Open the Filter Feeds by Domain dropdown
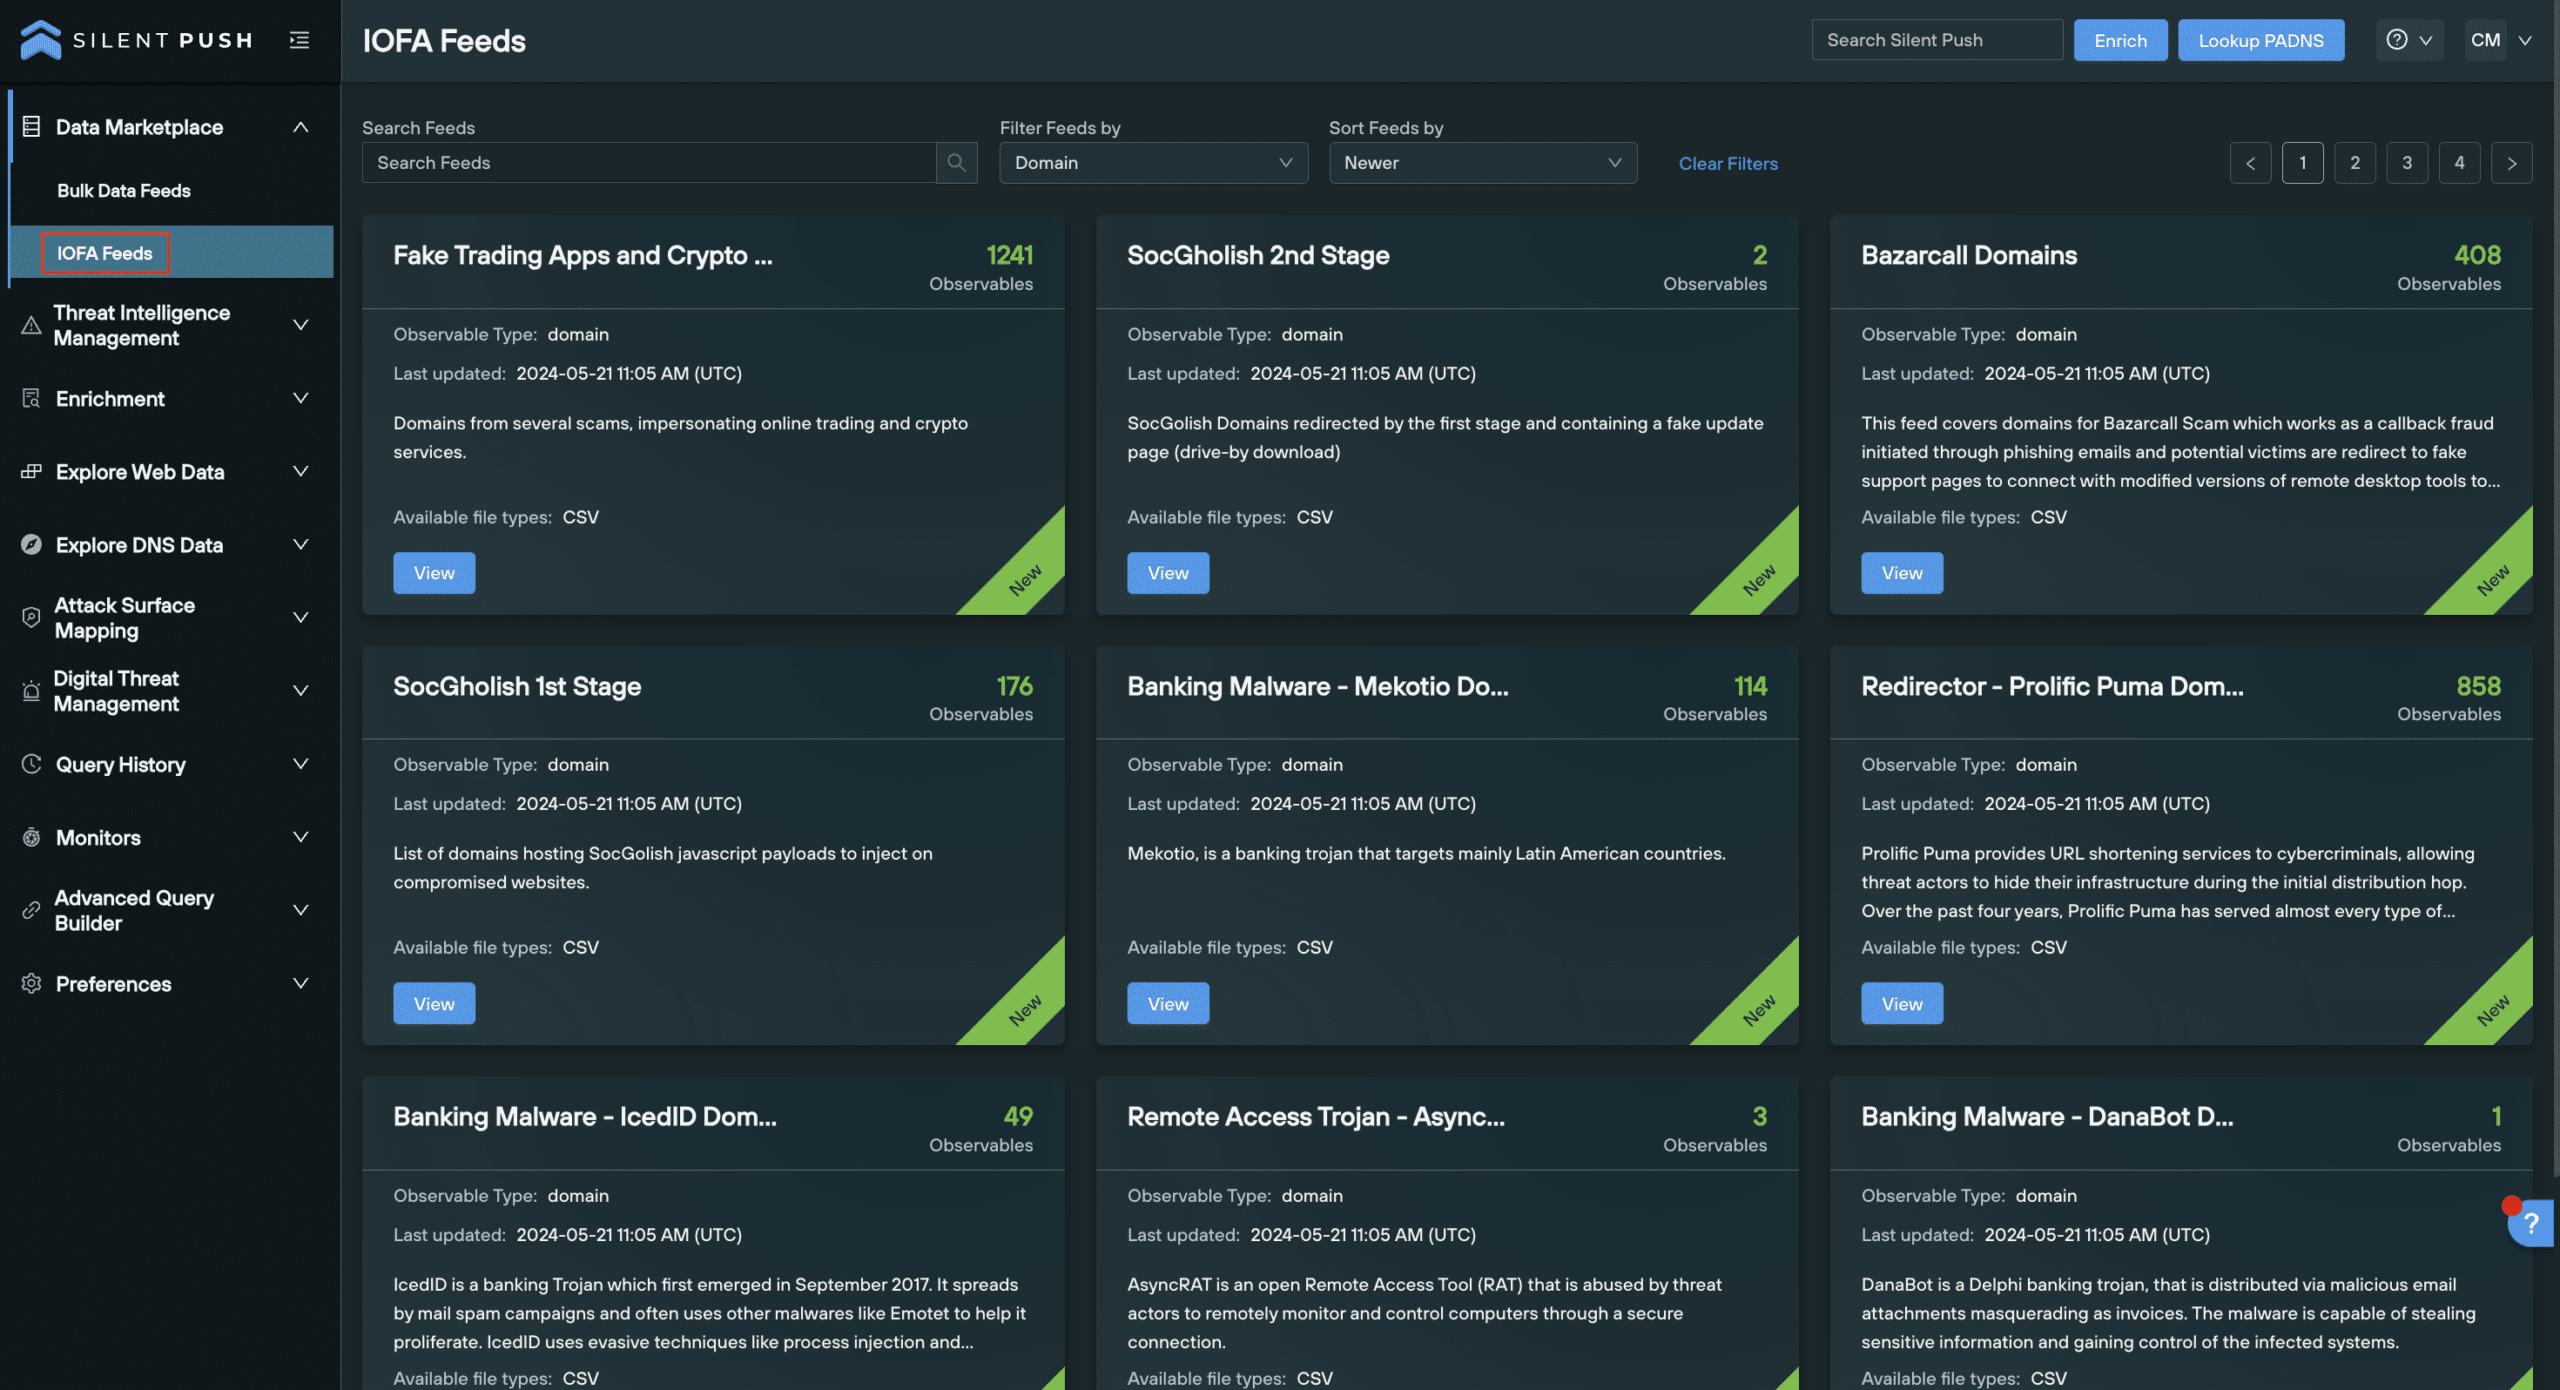 1153,162
